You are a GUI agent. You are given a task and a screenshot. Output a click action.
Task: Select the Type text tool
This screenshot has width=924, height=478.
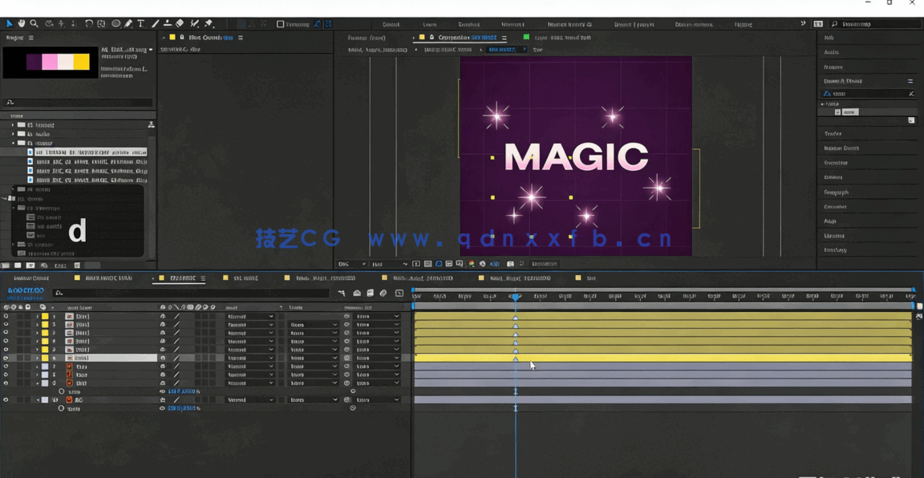(141, 23)
